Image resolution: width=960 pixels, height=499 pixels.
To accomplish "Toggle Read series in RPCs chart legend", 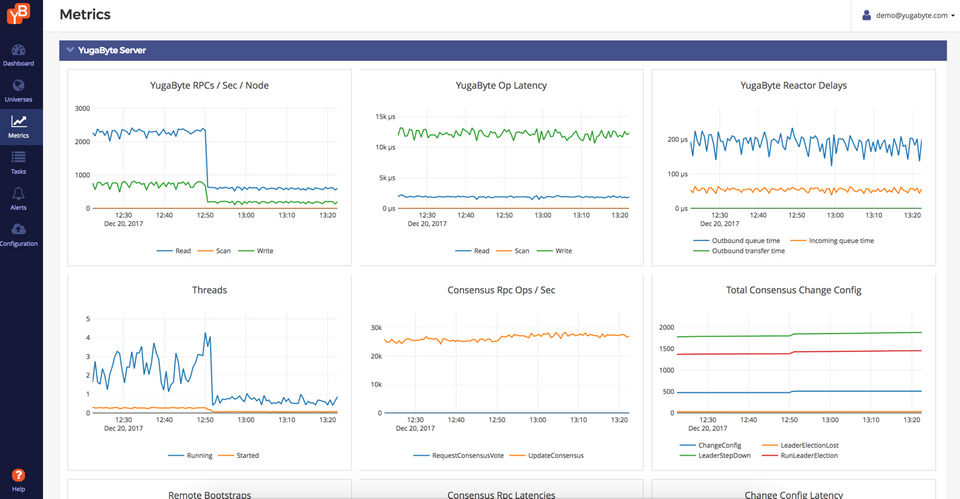I will pos(174,251).
